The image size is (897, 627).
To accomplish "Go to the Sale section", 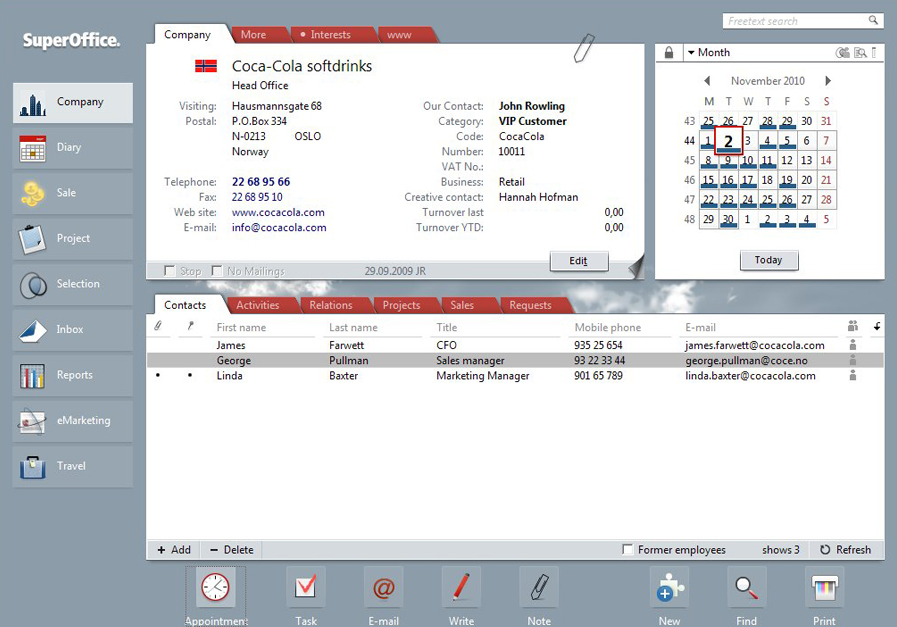I will 73,193.
